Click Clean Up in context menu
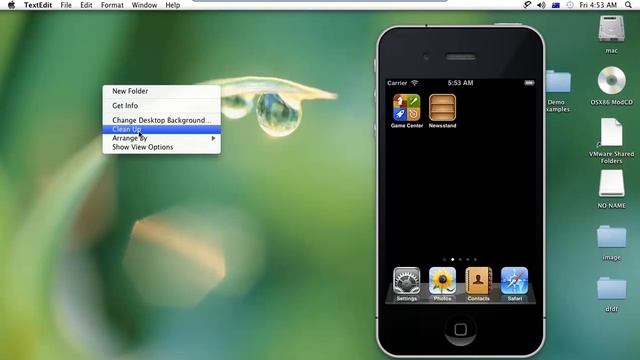 pyautogui.click(x=162, y=129)
